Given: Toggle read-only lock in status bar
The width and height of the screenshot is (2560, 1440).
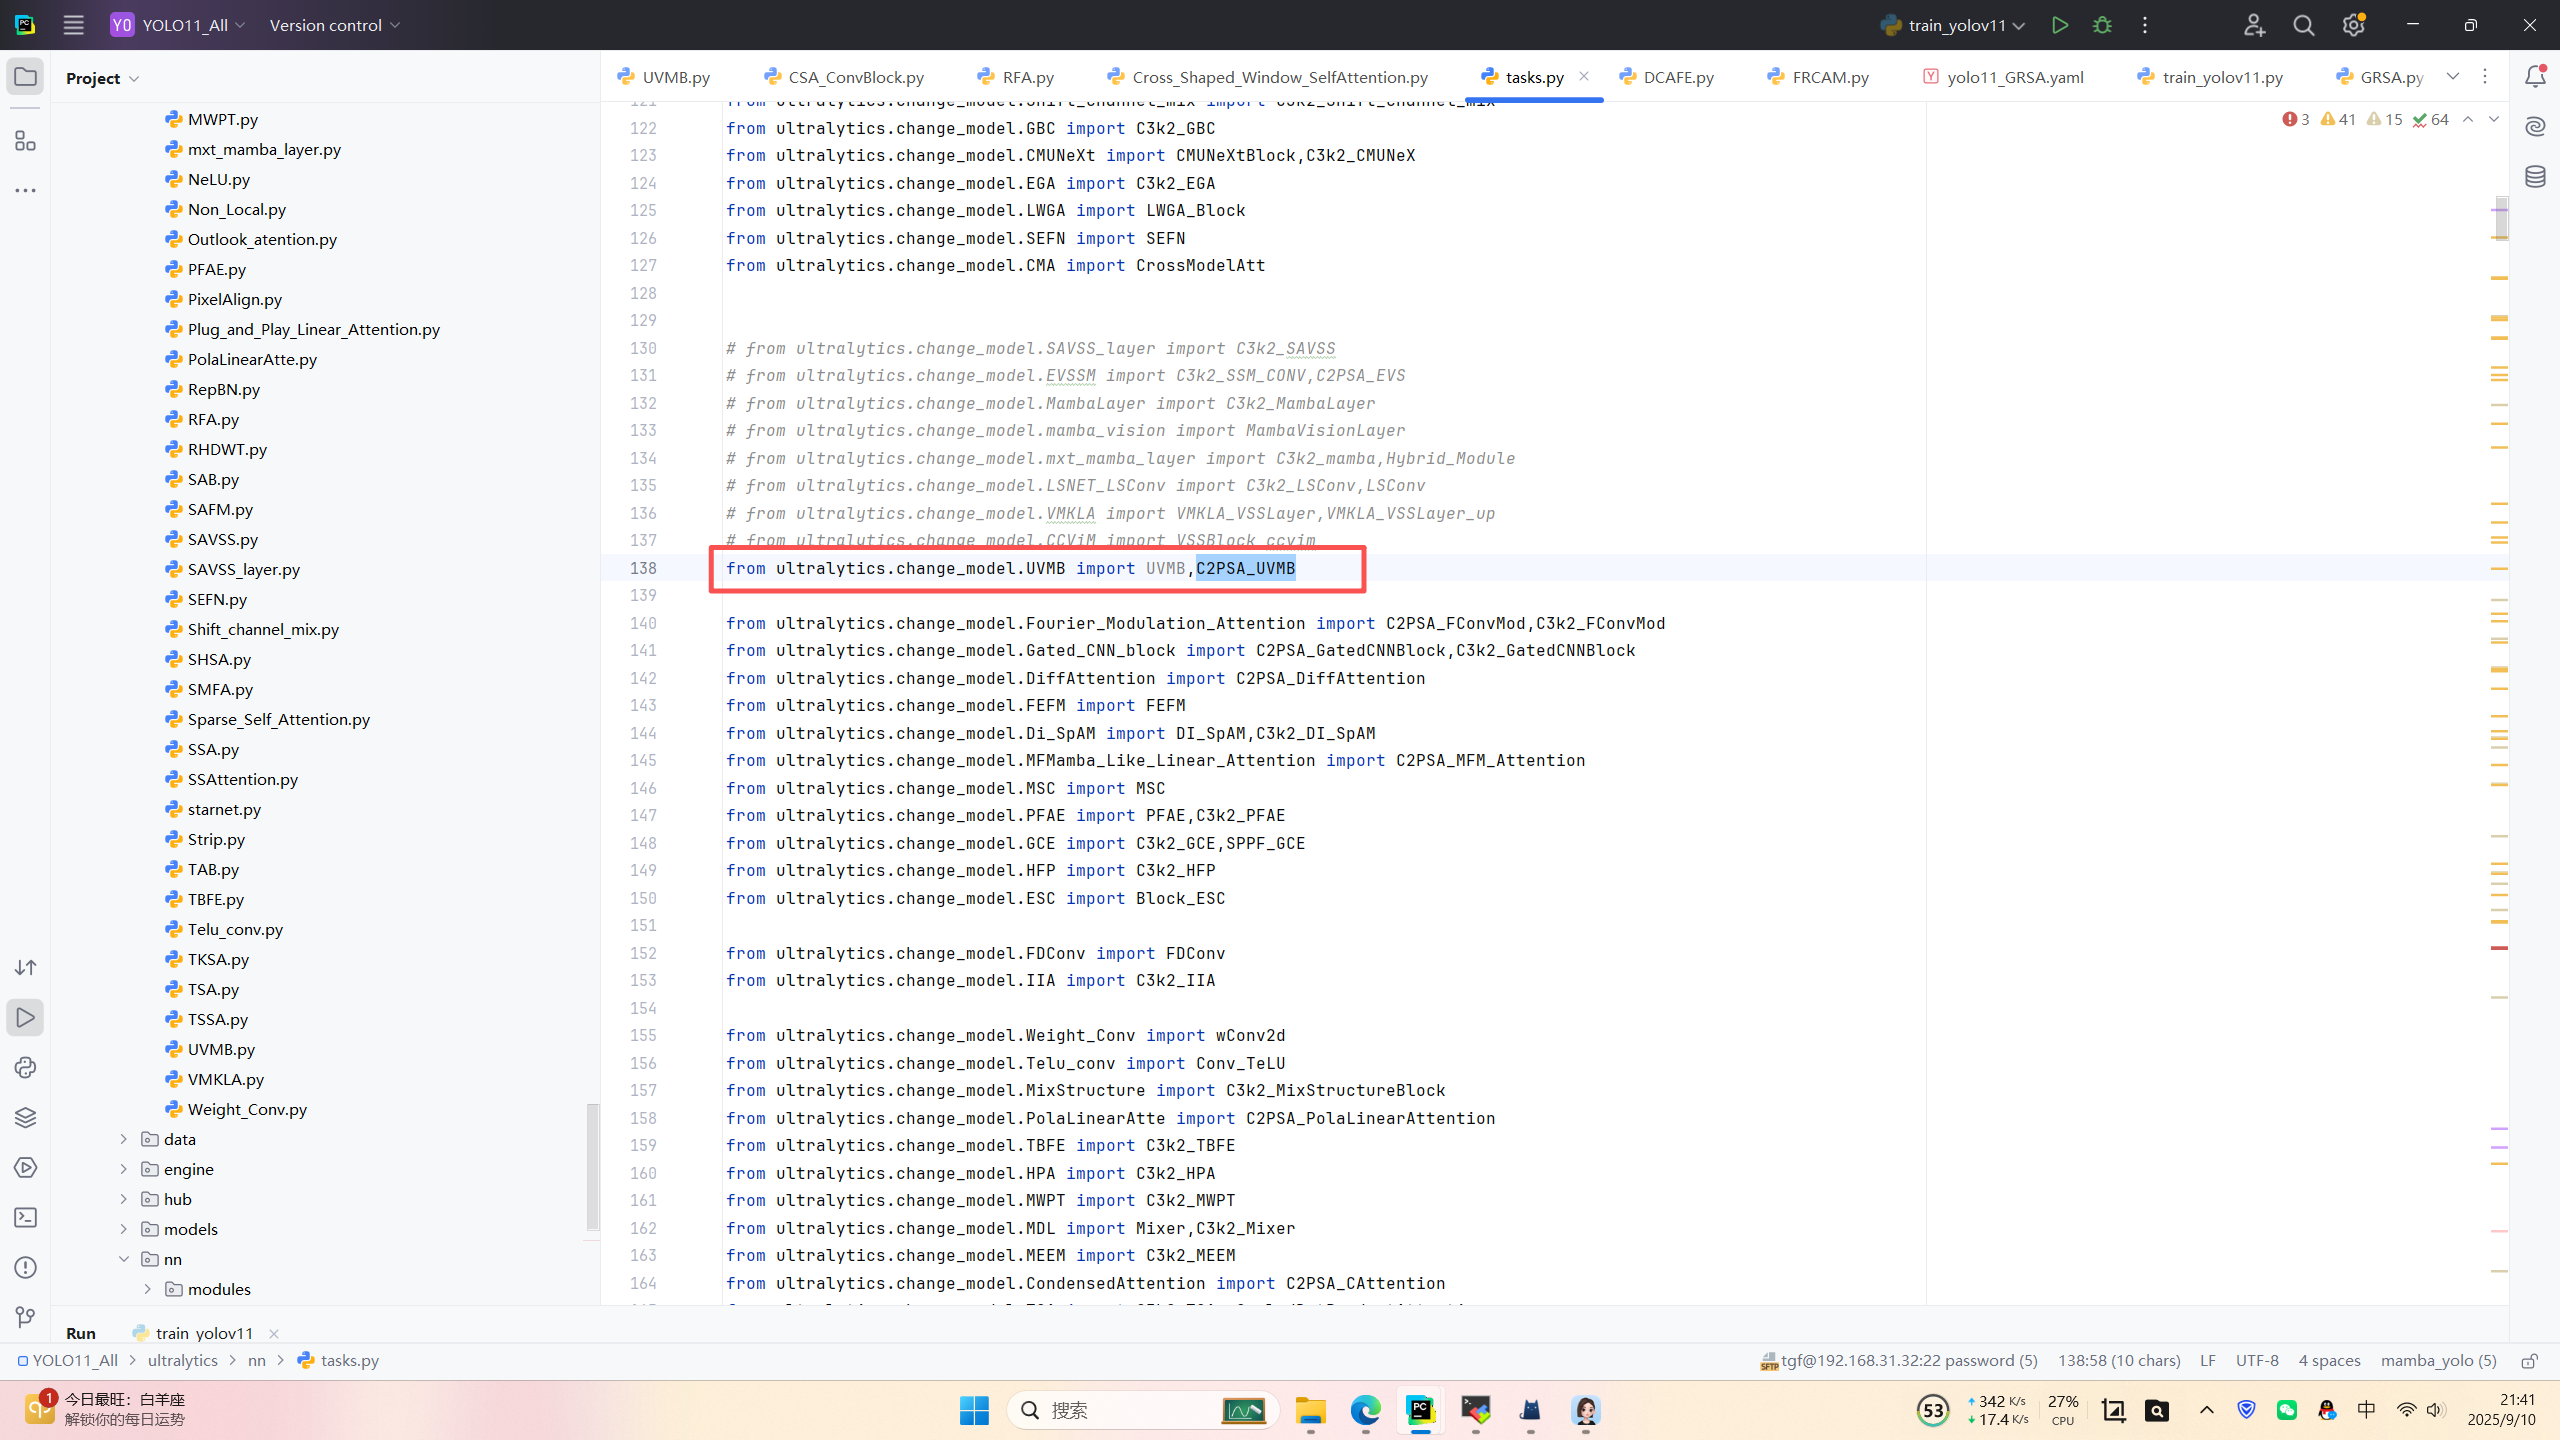Looking at the screenshot, I should tap(2529, 1361).
